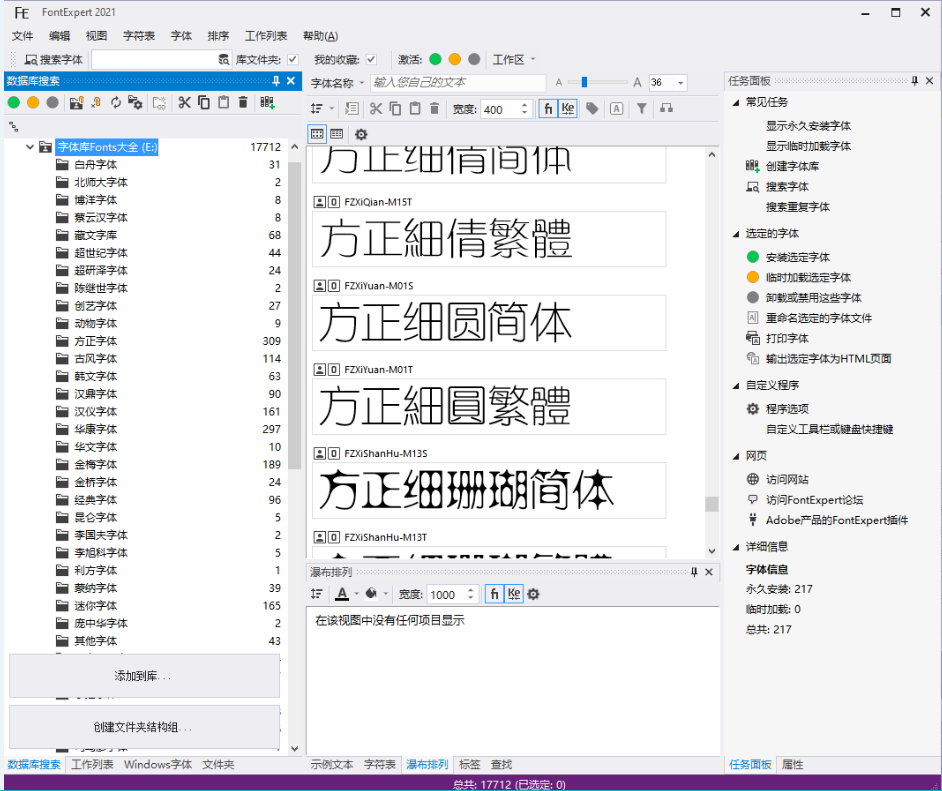The image size is (942, 791).
Task: Click 安装选定字体 in task panel
Action: click(797, 257)
